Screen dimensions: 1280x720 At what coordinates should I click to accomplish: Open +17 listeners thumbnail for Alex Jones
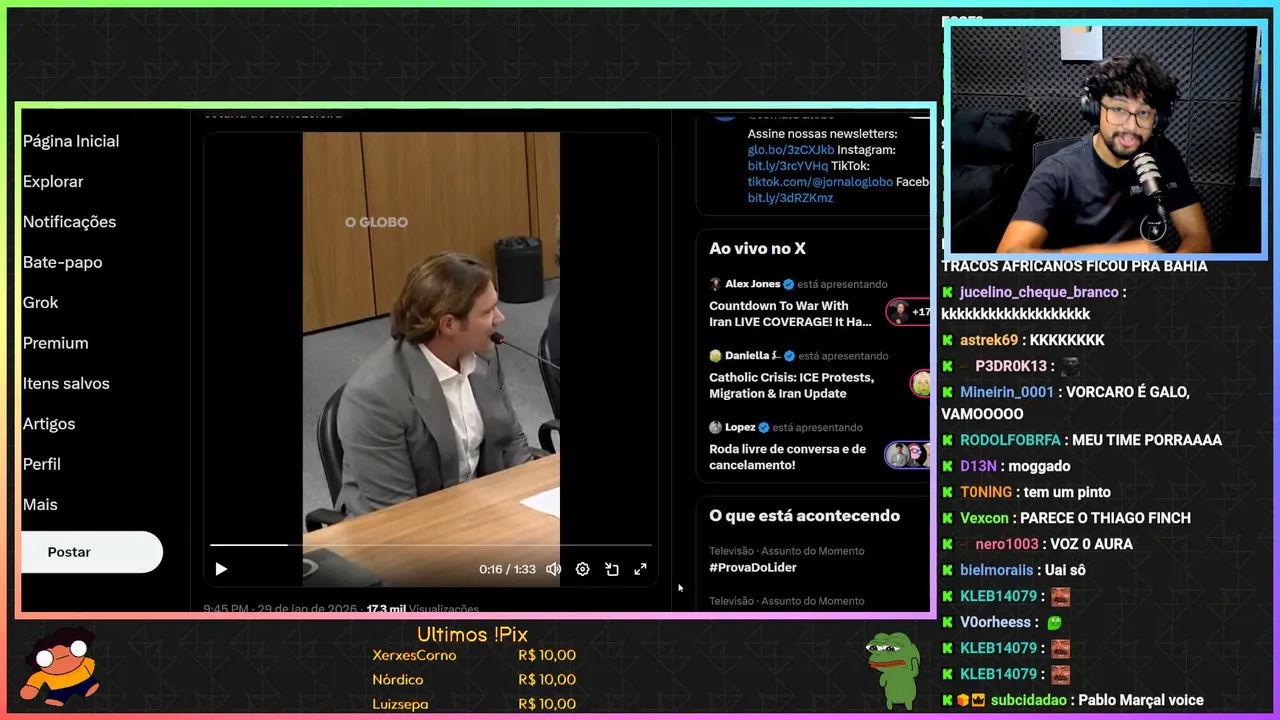[x=908, y=312]
